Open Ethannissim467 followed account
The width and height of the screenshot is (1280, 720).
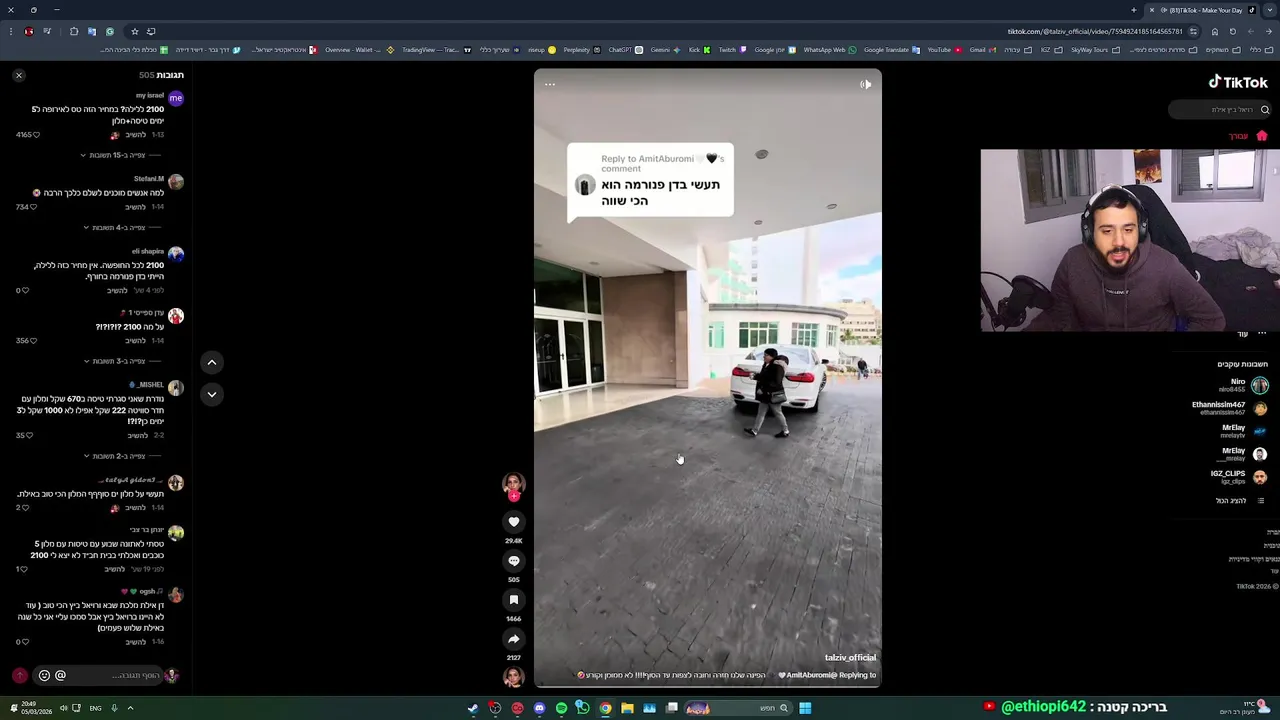(1230, 408)
